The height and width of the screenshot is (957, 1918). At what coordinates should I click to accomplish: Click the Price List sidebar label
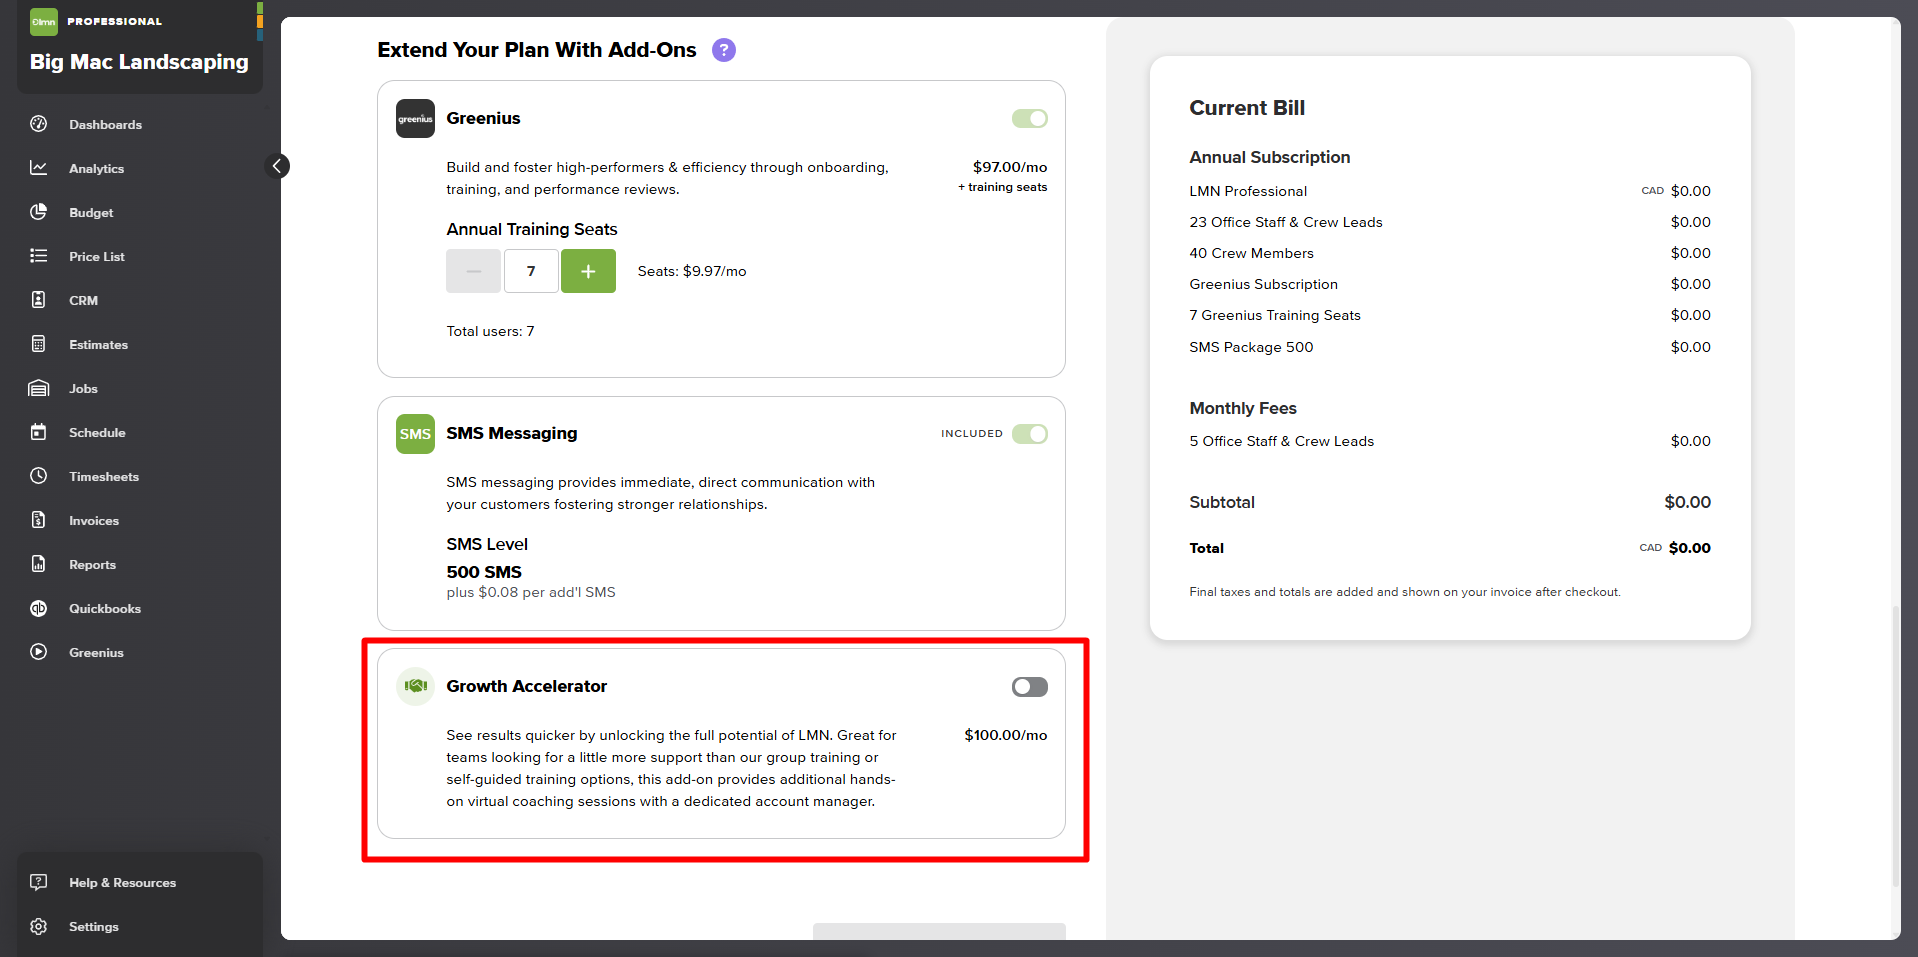click(97, 257)
